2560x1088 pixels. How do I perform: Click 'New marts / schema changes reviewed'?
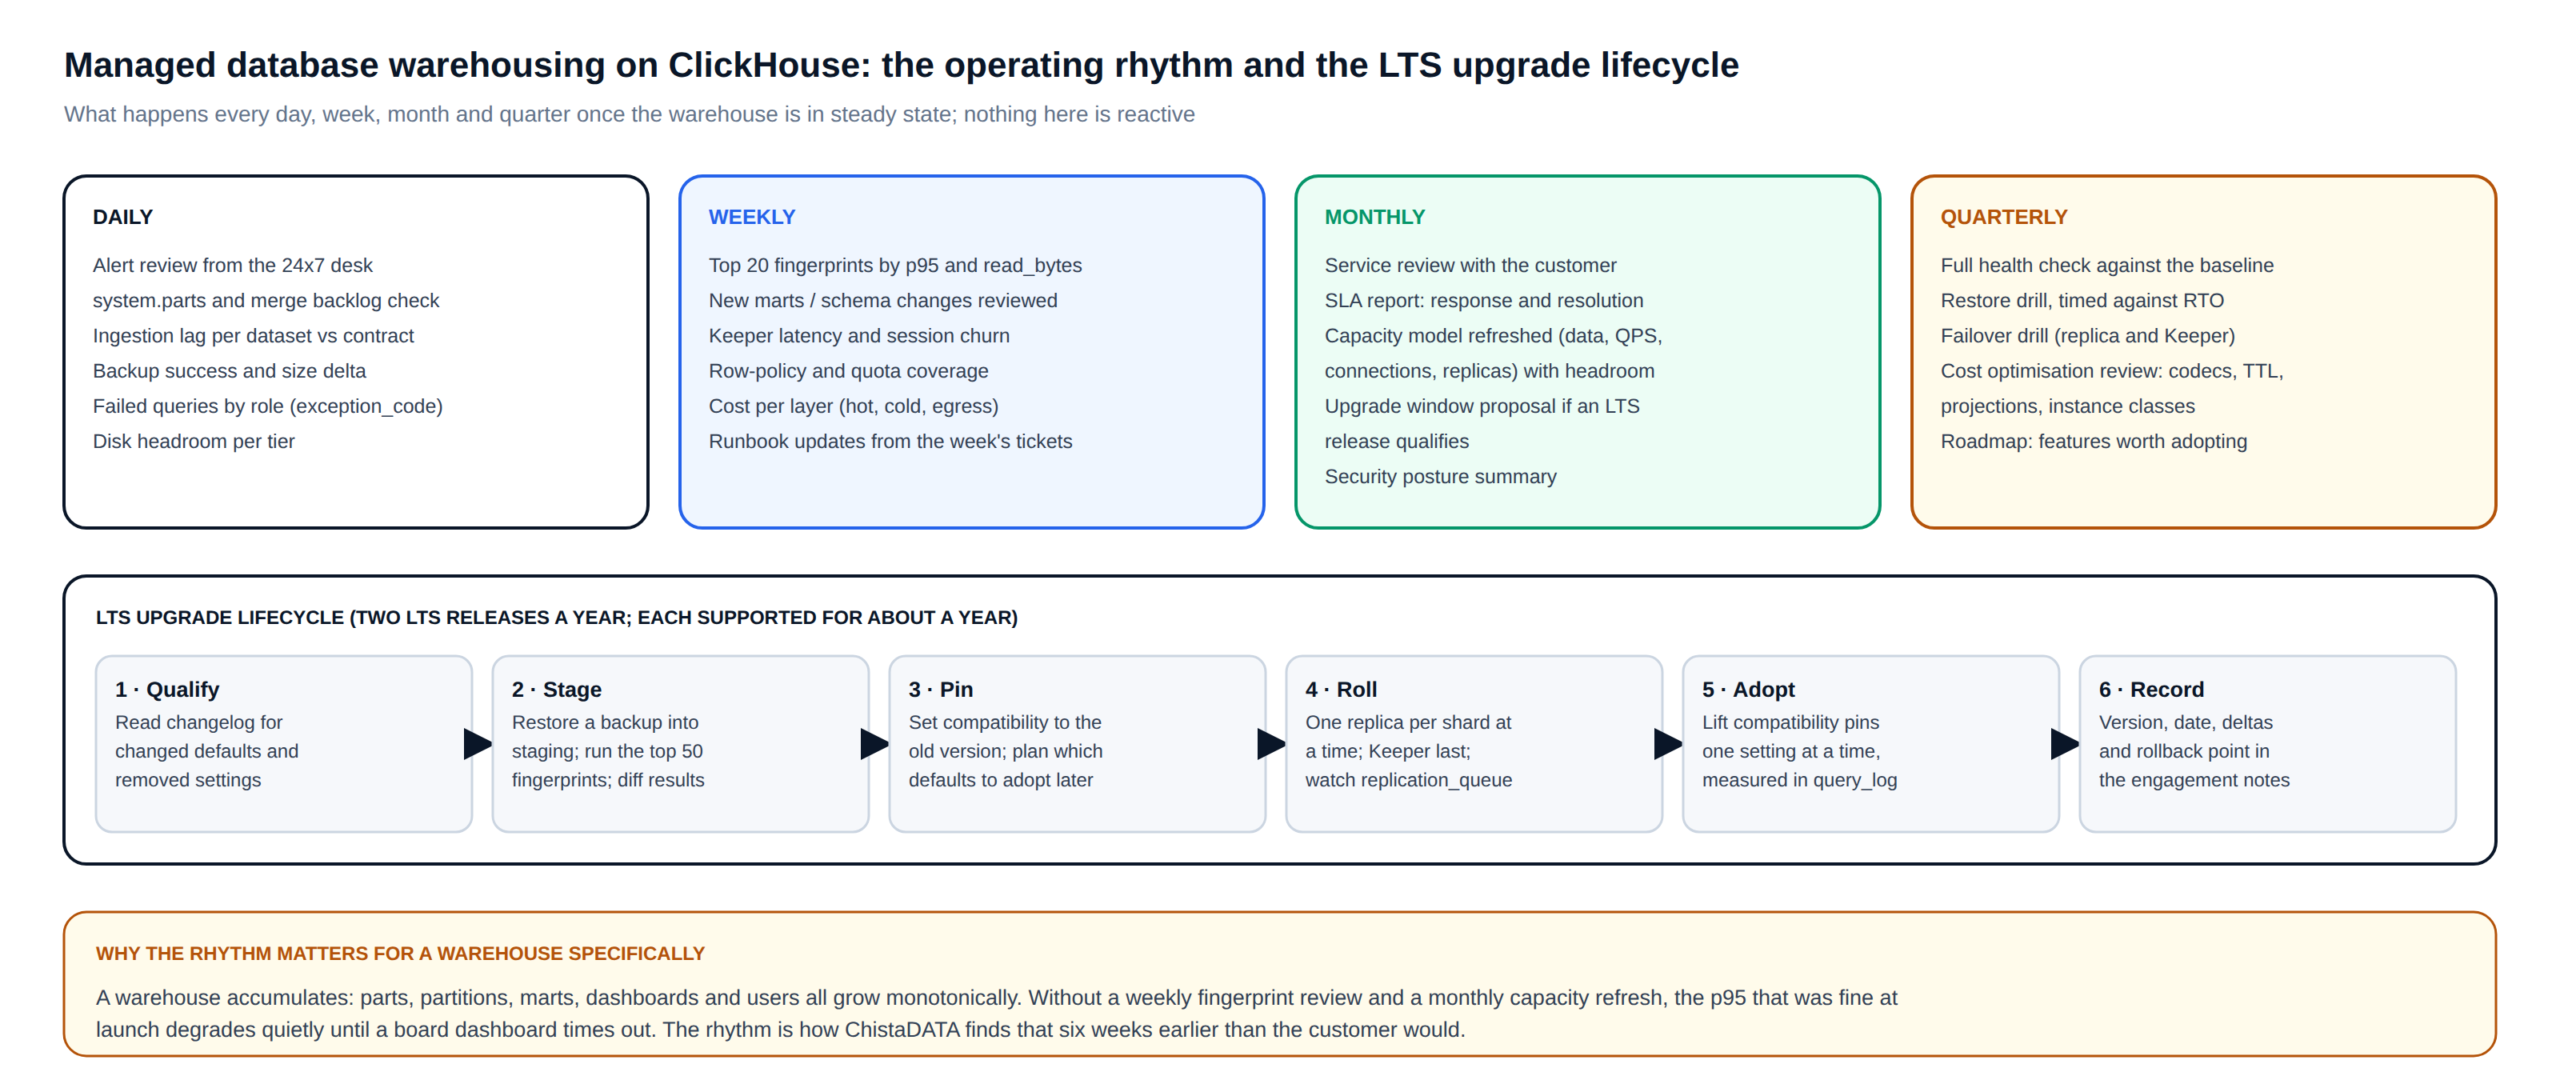(883, 300)
